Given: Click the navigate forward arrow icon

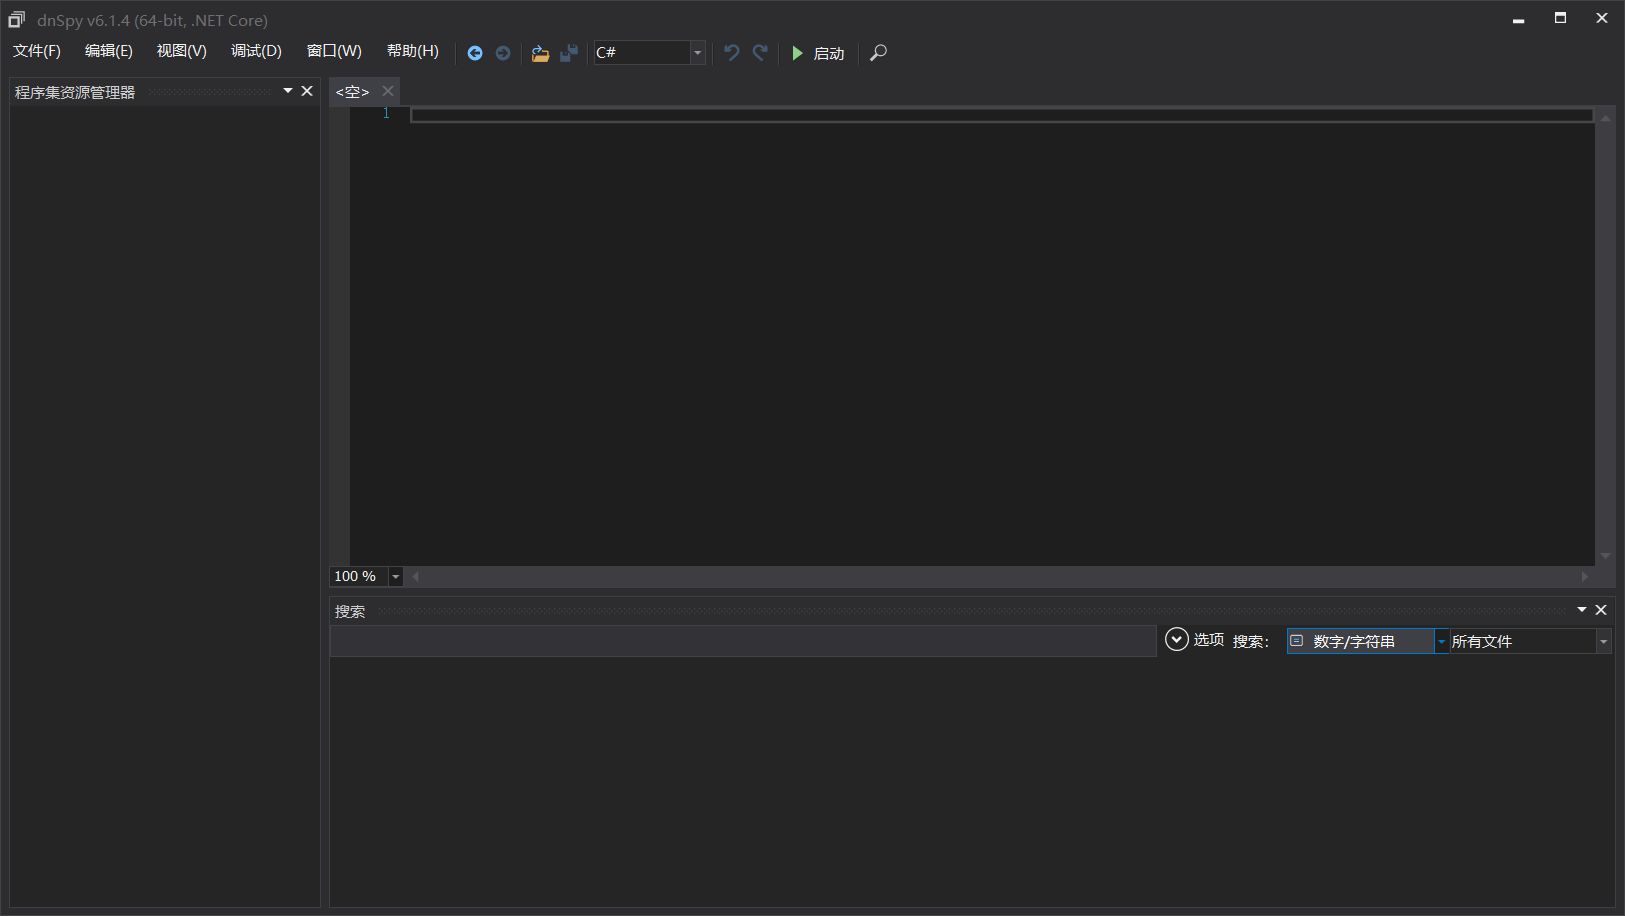Looking at the screenshot, I should pyautogui.click(x=503, y=53).
